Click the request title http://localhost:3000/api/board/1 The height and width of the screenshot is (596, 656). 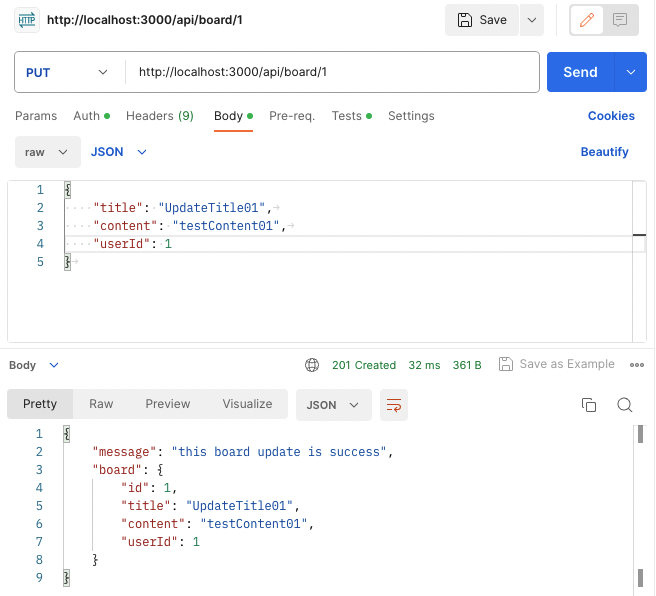click(x=145, y=20)
